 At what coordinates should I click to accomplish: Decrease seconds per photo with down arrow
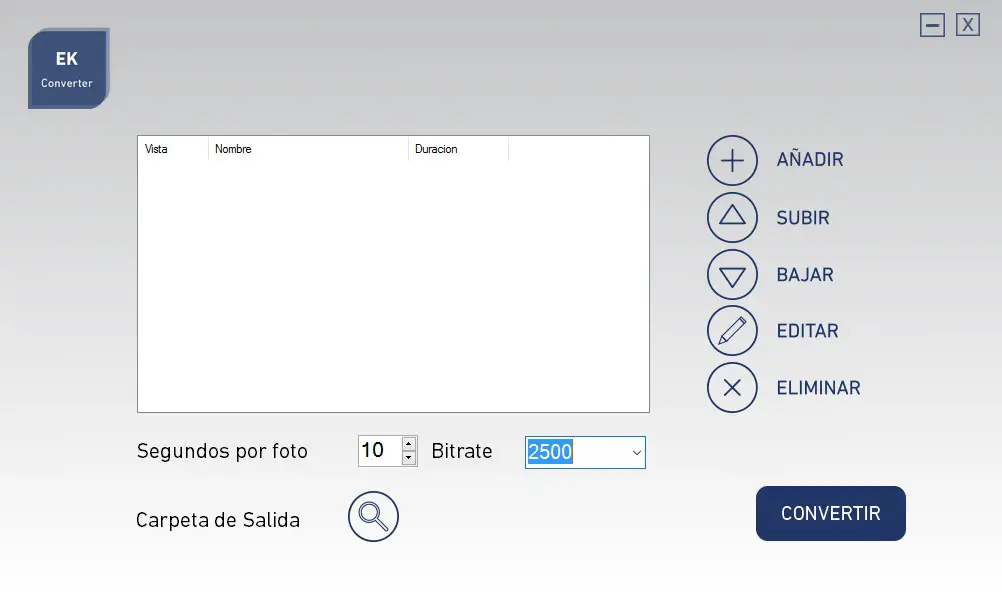[408, 458]
